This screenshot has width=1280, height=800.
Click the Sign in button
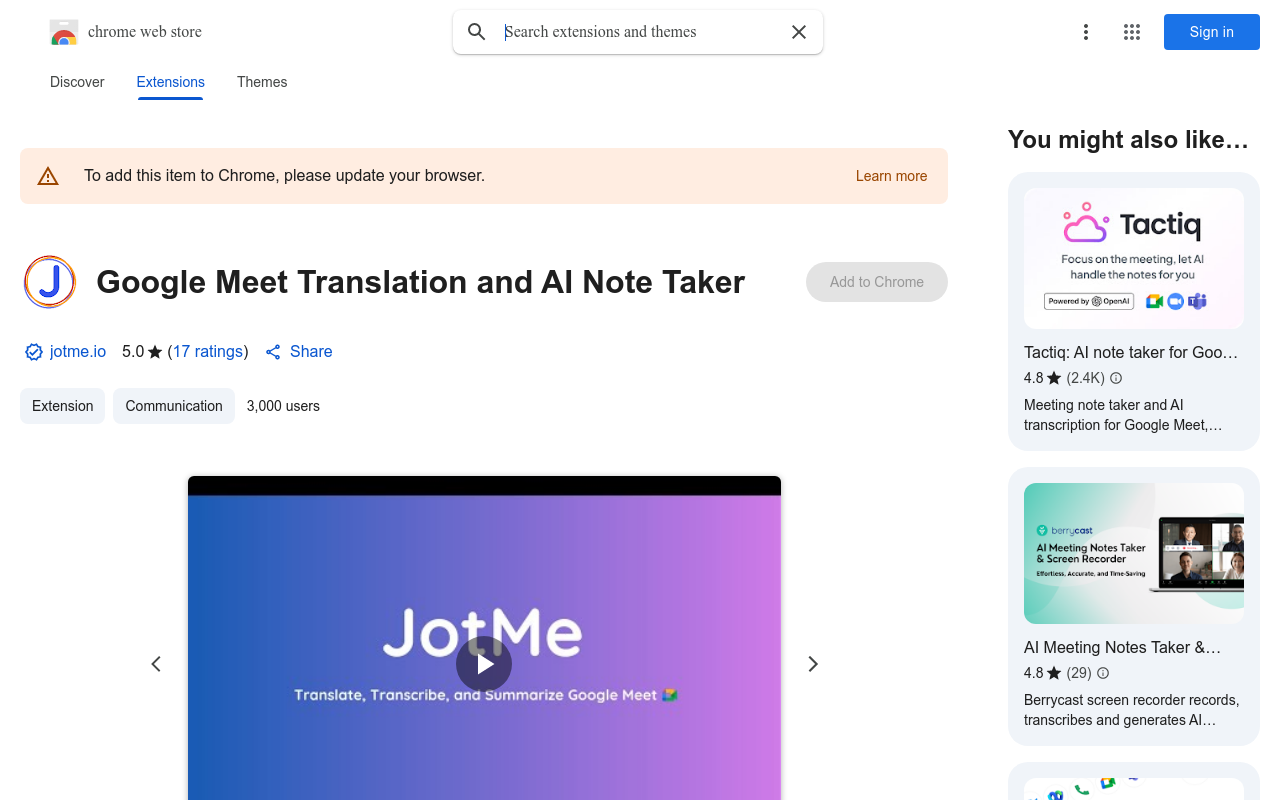pos(1212,32)
